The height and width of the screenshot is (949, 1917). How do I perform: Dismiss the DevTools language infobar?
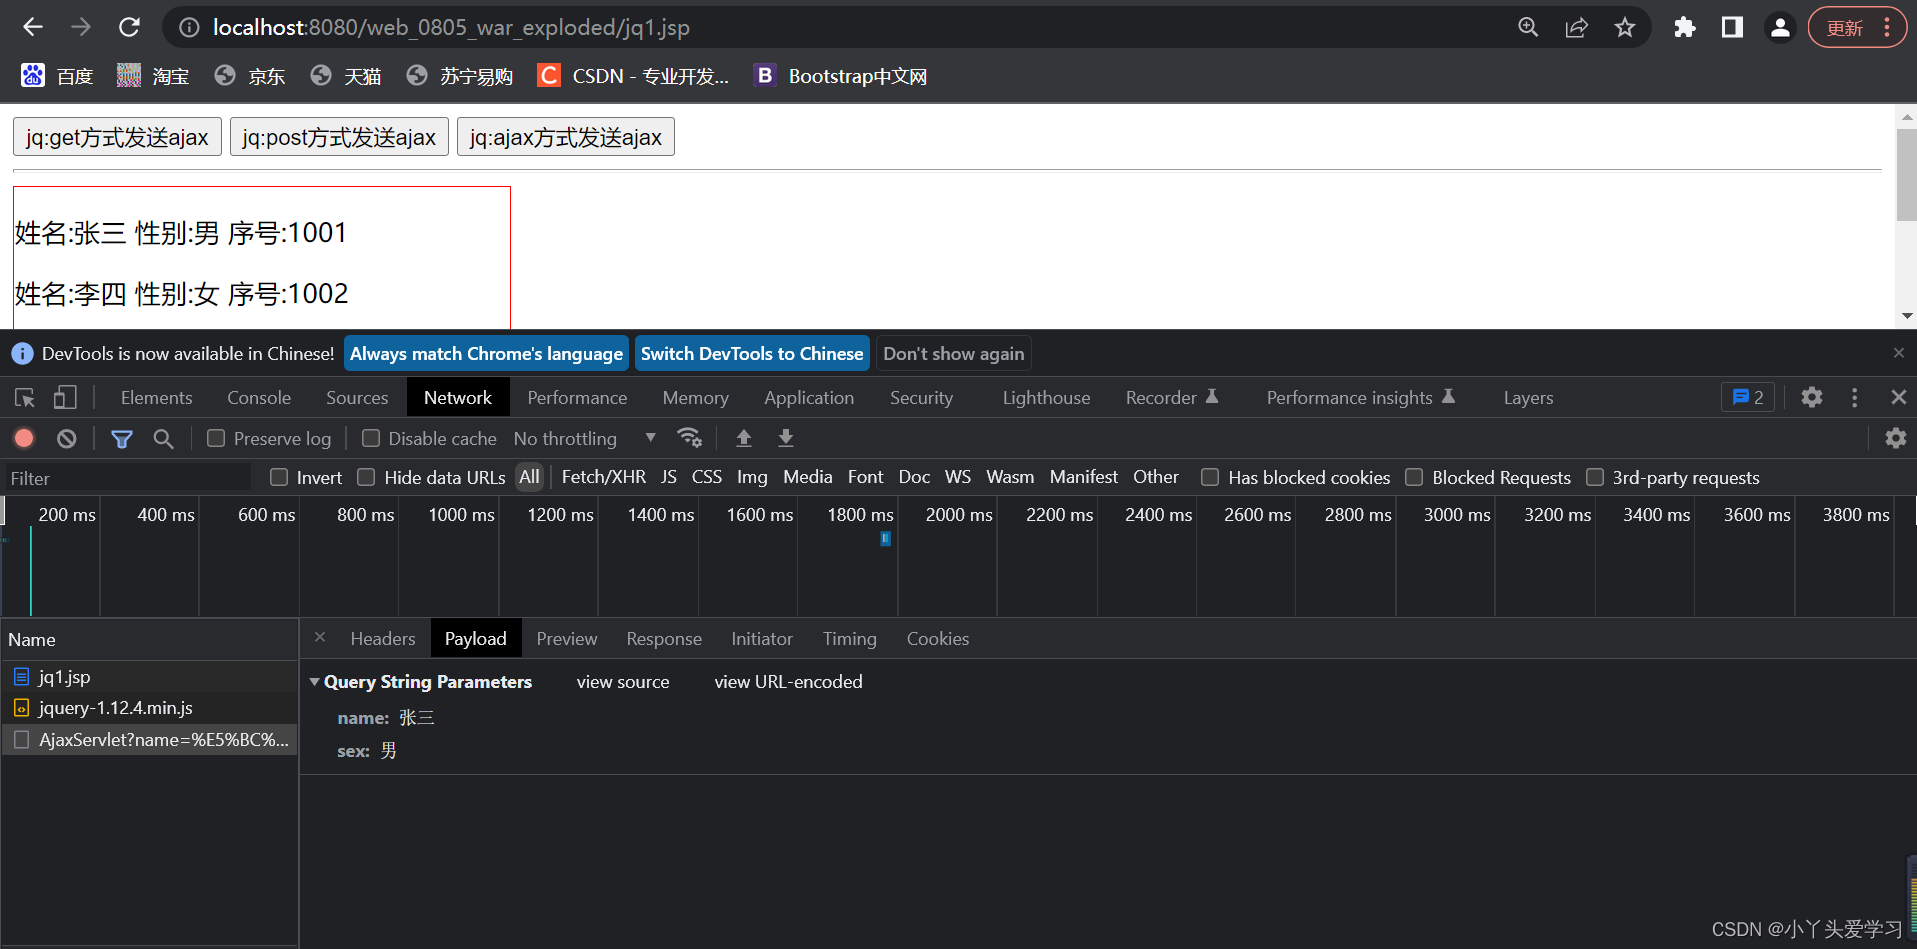pos(1898,353)
